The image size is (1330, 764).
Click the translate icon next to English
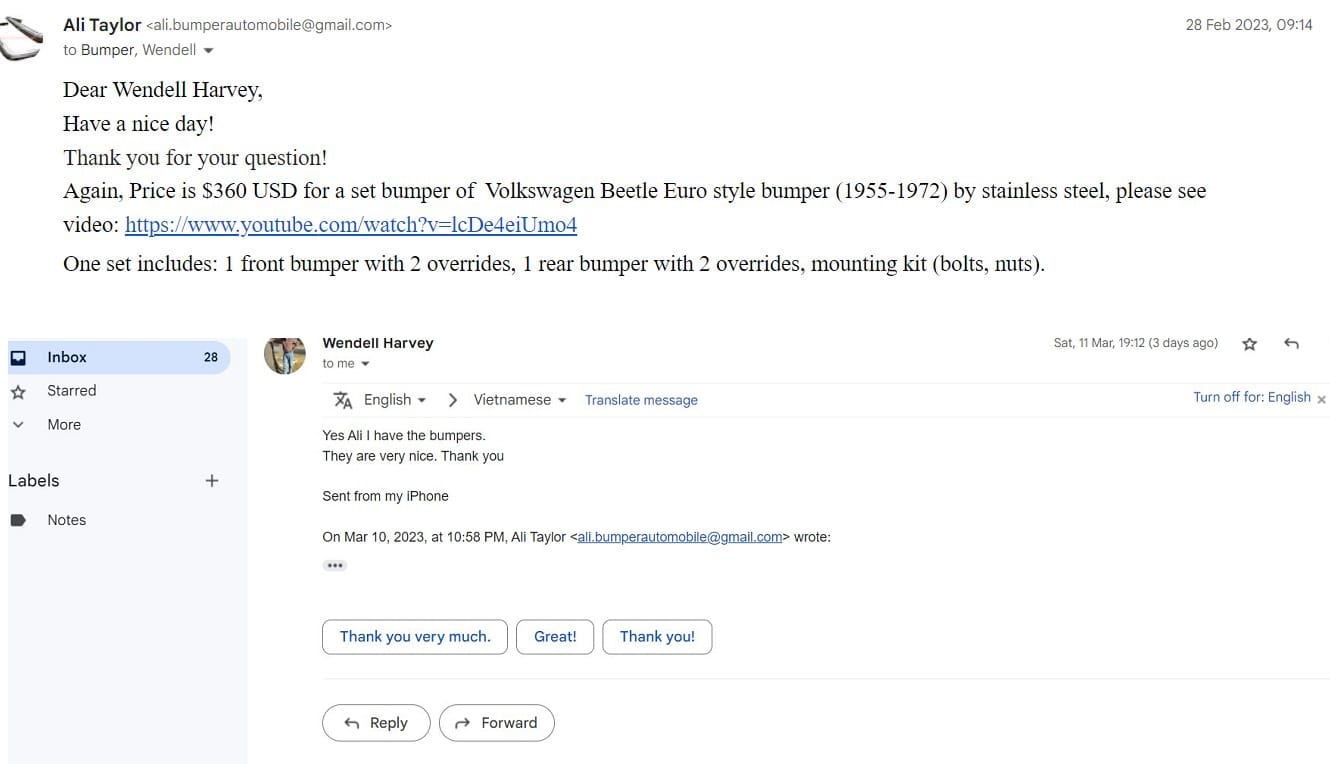pyautogui.click(x=343, y=400)
